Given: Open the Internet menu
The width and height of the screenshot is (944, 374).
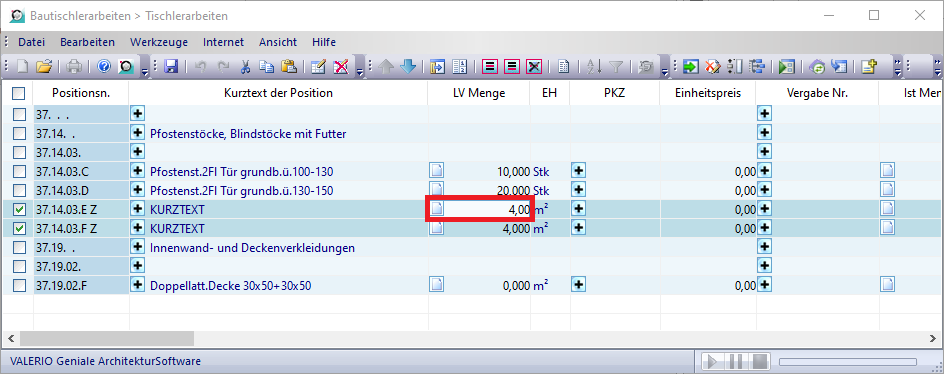Looking at the screenshot, I should (223, 42).
